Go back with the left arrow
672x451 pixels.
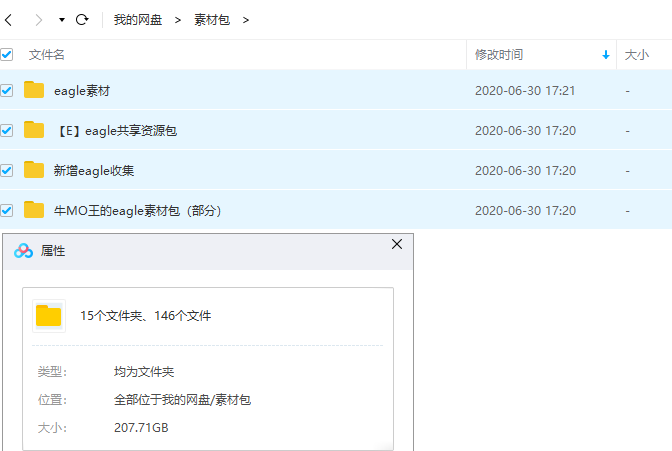pos(9,20)
